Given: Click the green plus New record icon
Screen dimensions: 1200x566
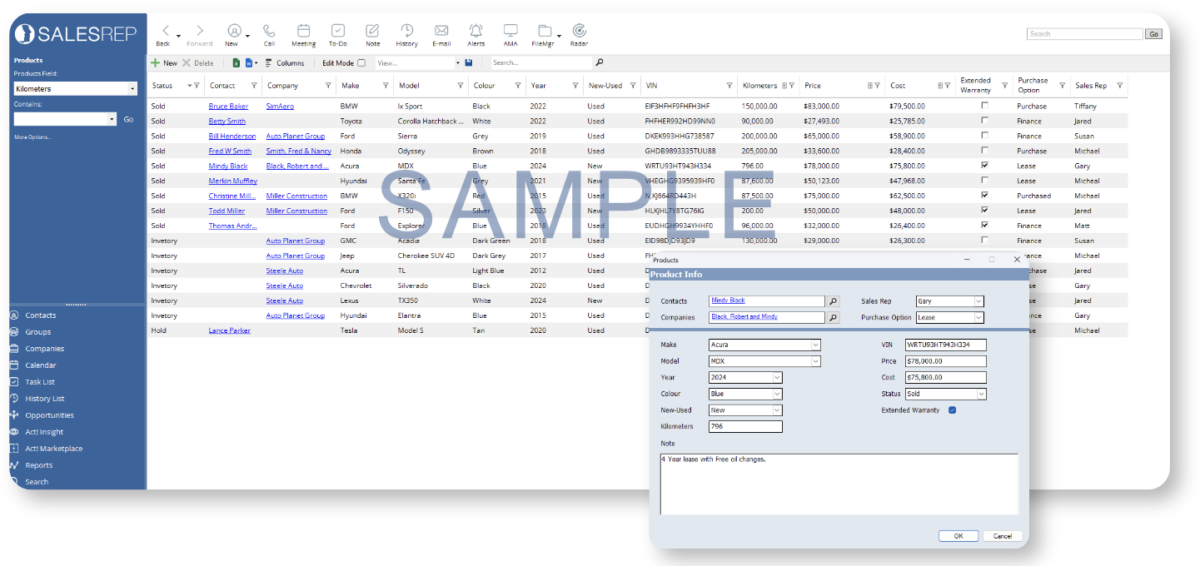Looking at the screenshot, I should [x=155, y=62].
